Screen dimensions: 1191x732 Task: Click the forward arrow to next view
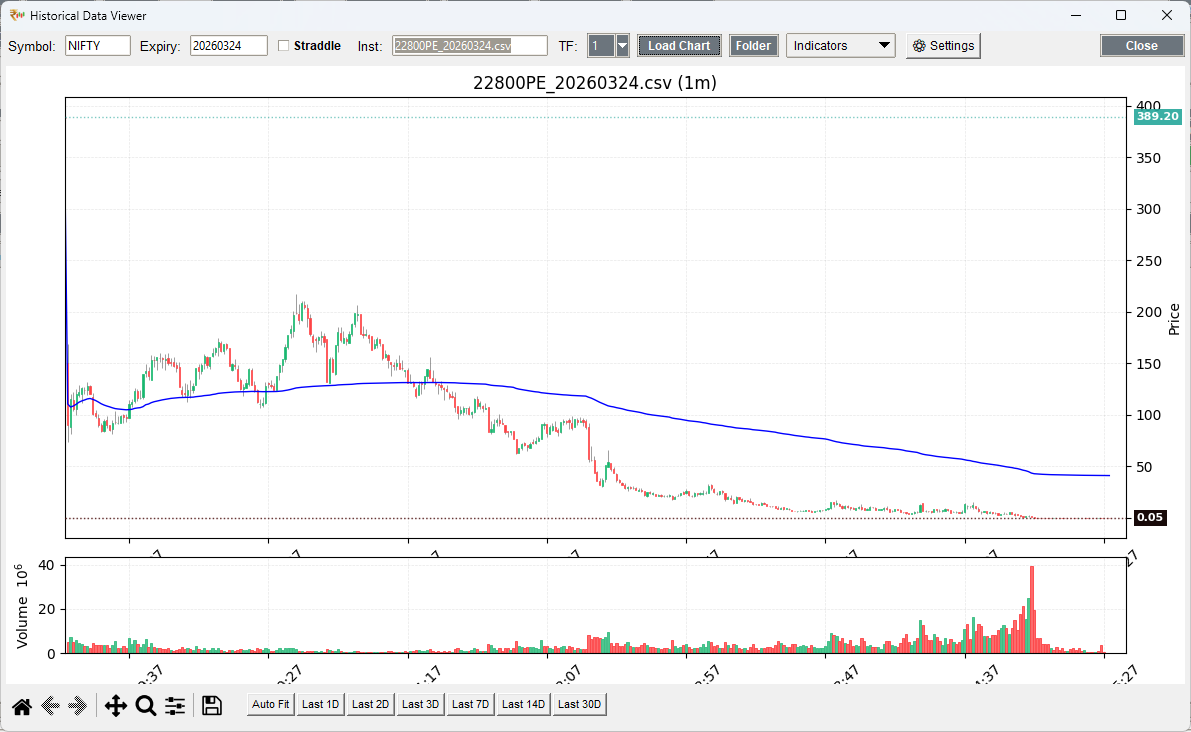click(x=77, y=706)
